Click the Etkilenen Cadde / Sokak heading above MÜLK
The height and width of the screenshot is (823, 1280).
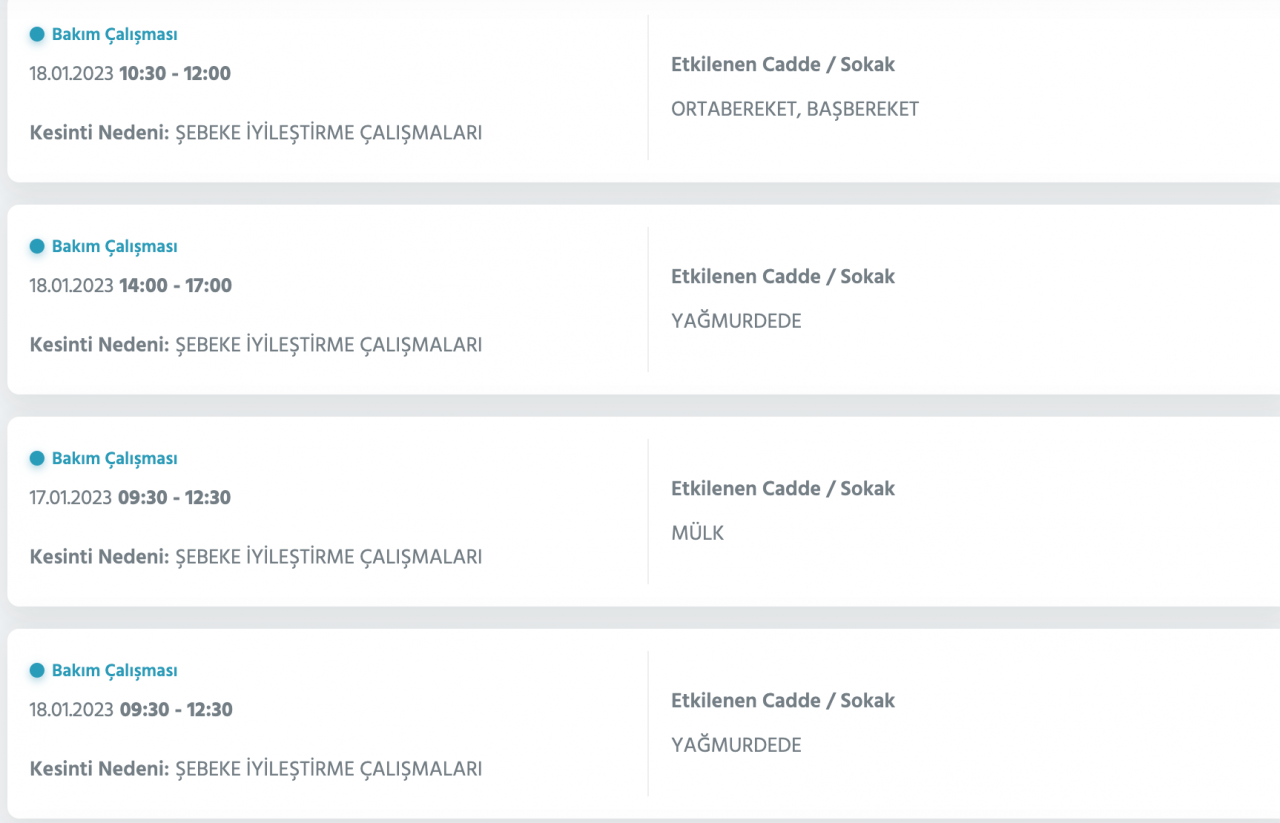(x=783, y=488)
